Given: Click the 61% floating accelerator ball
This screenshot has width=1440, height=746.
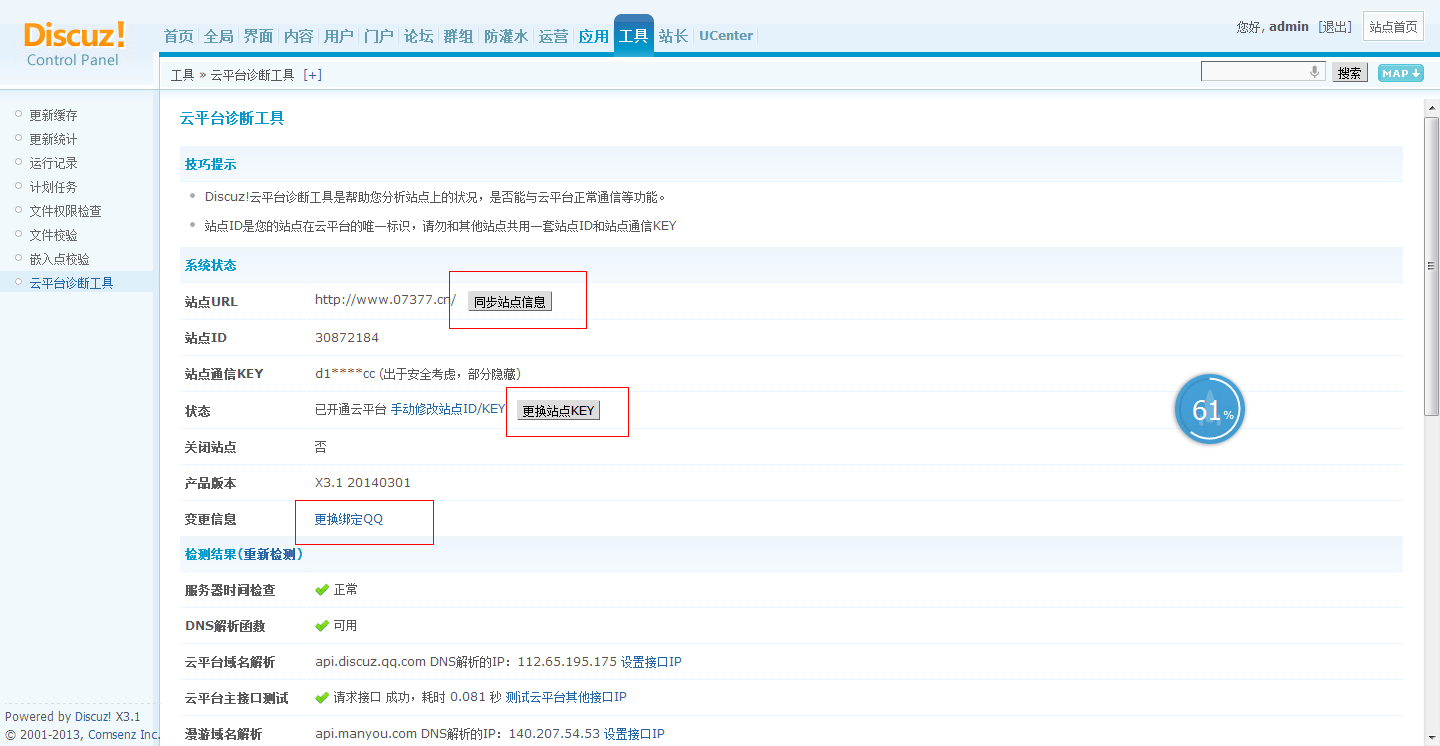Looking at the screenshot, I should coord(1210,409).
